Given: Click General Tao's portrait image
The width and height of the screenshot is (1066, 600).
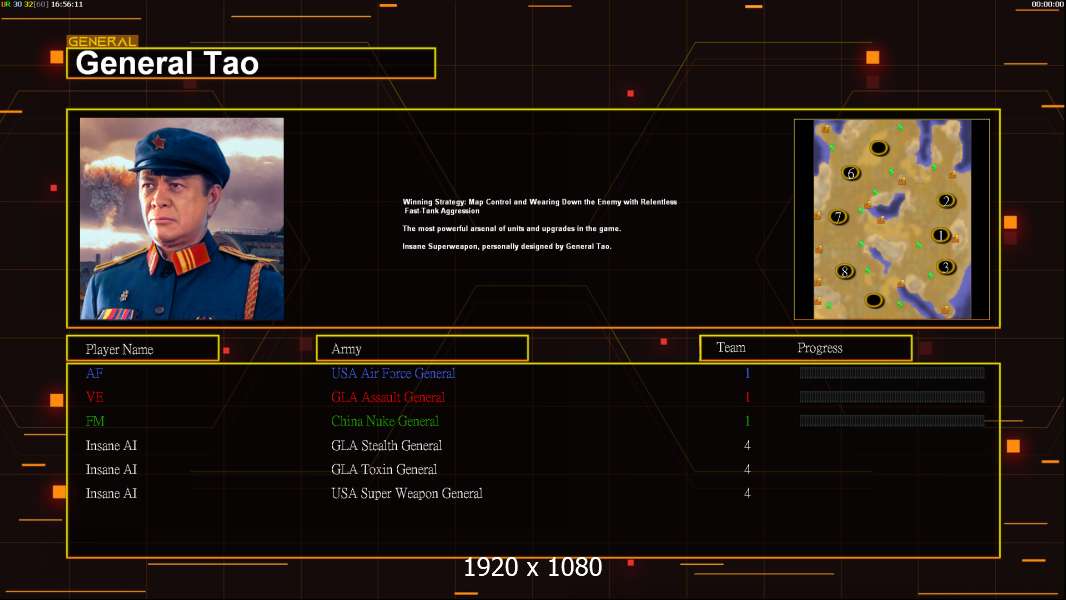Looking at the screenshot, I should click(182, 219).
